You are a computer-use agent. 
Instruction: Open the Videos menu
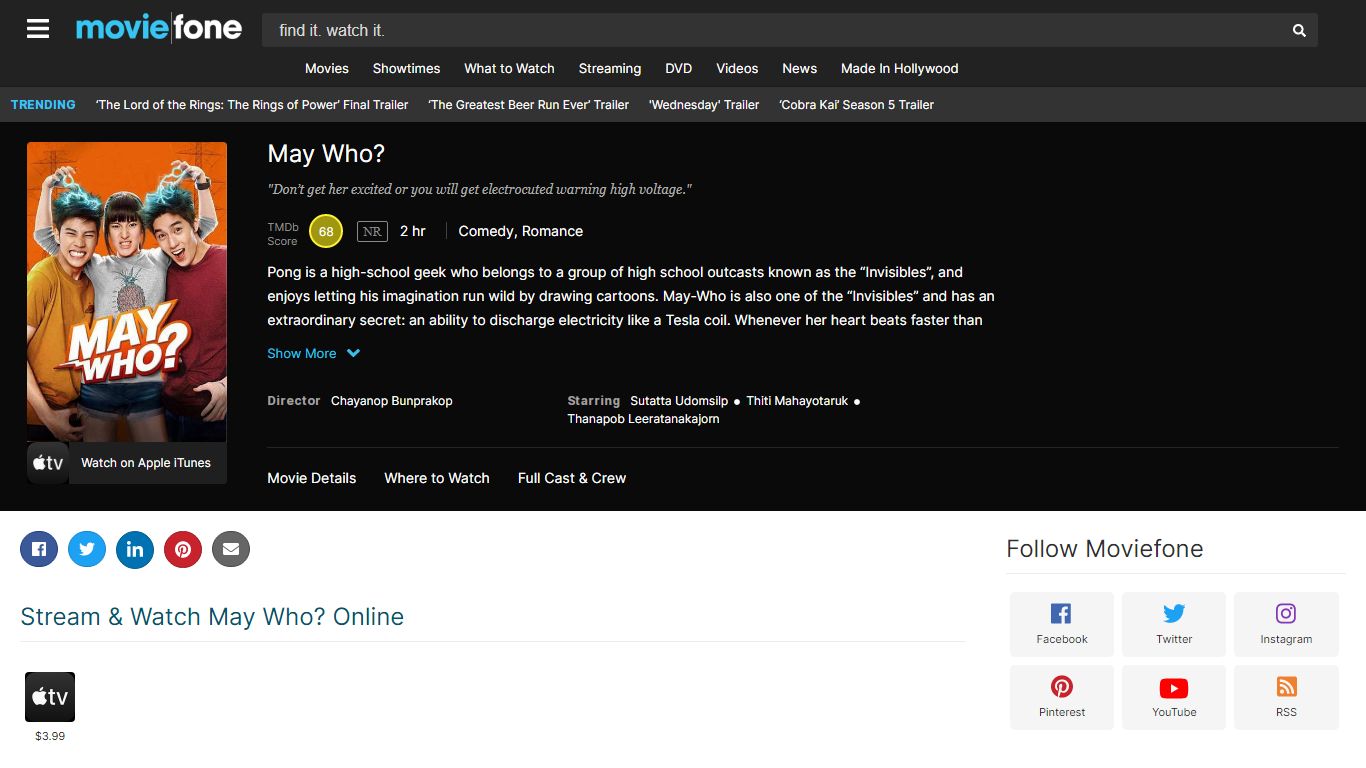point(737,68)
